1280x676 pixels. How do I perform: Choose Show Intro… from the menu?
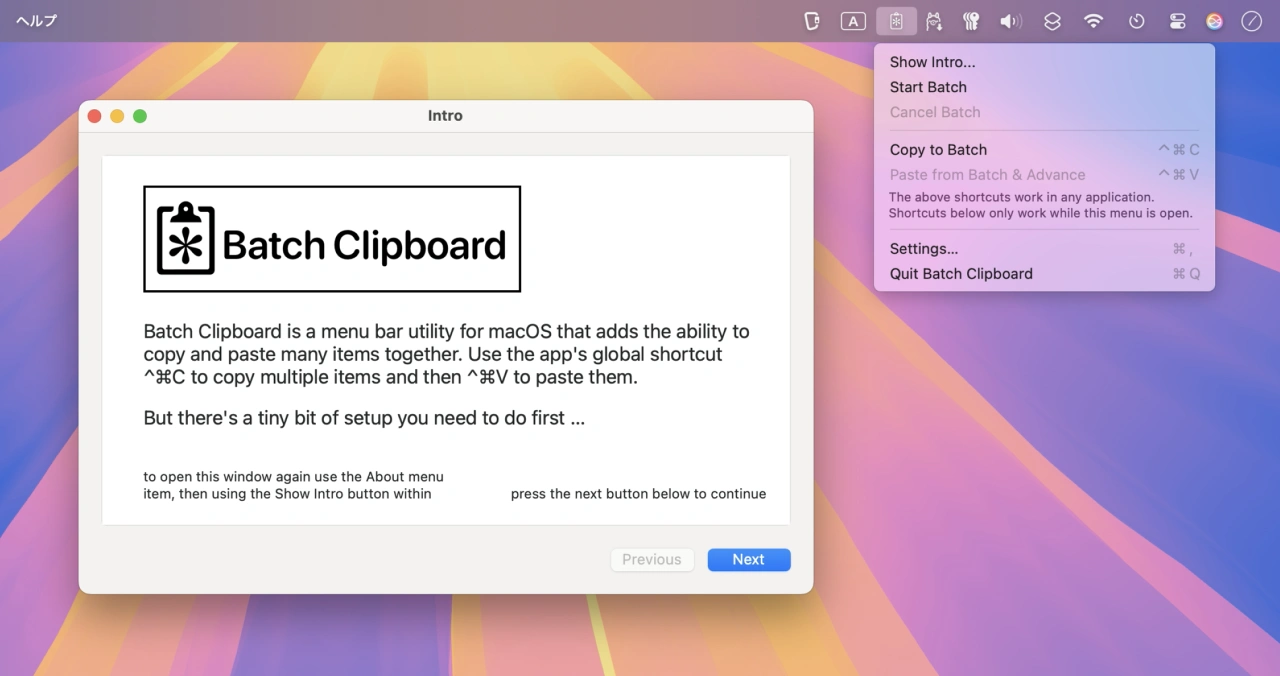pyautogui.click(x=932, y=62)
